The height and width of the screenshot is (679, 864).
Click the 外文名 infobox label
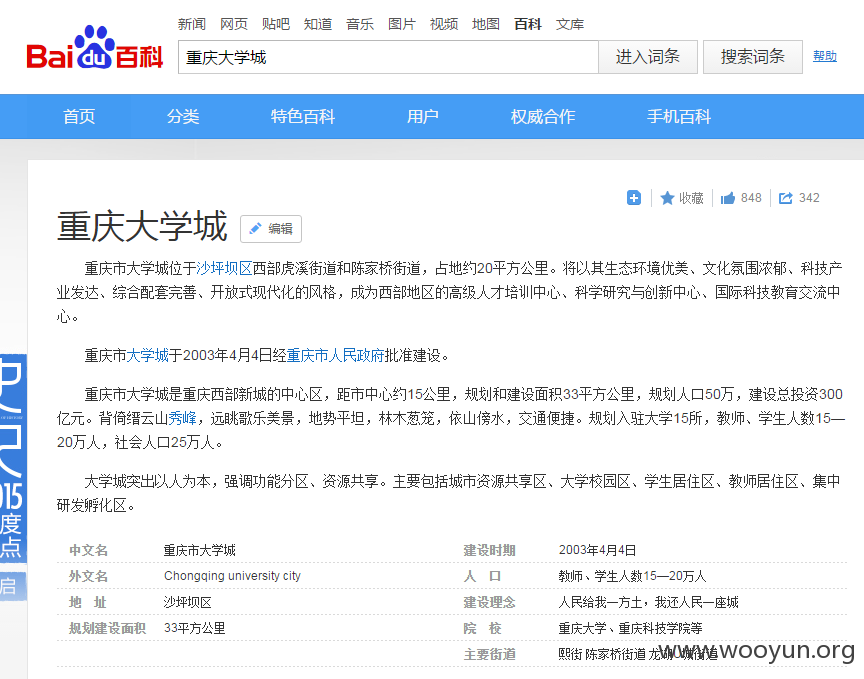pos(88,576)
